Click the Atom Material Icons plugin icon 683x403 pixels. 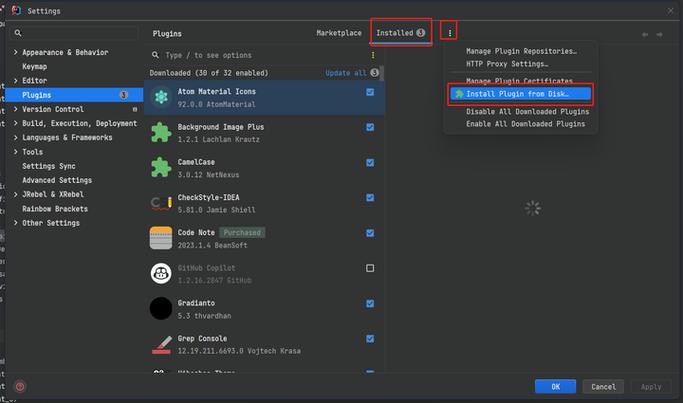[161, 97]
